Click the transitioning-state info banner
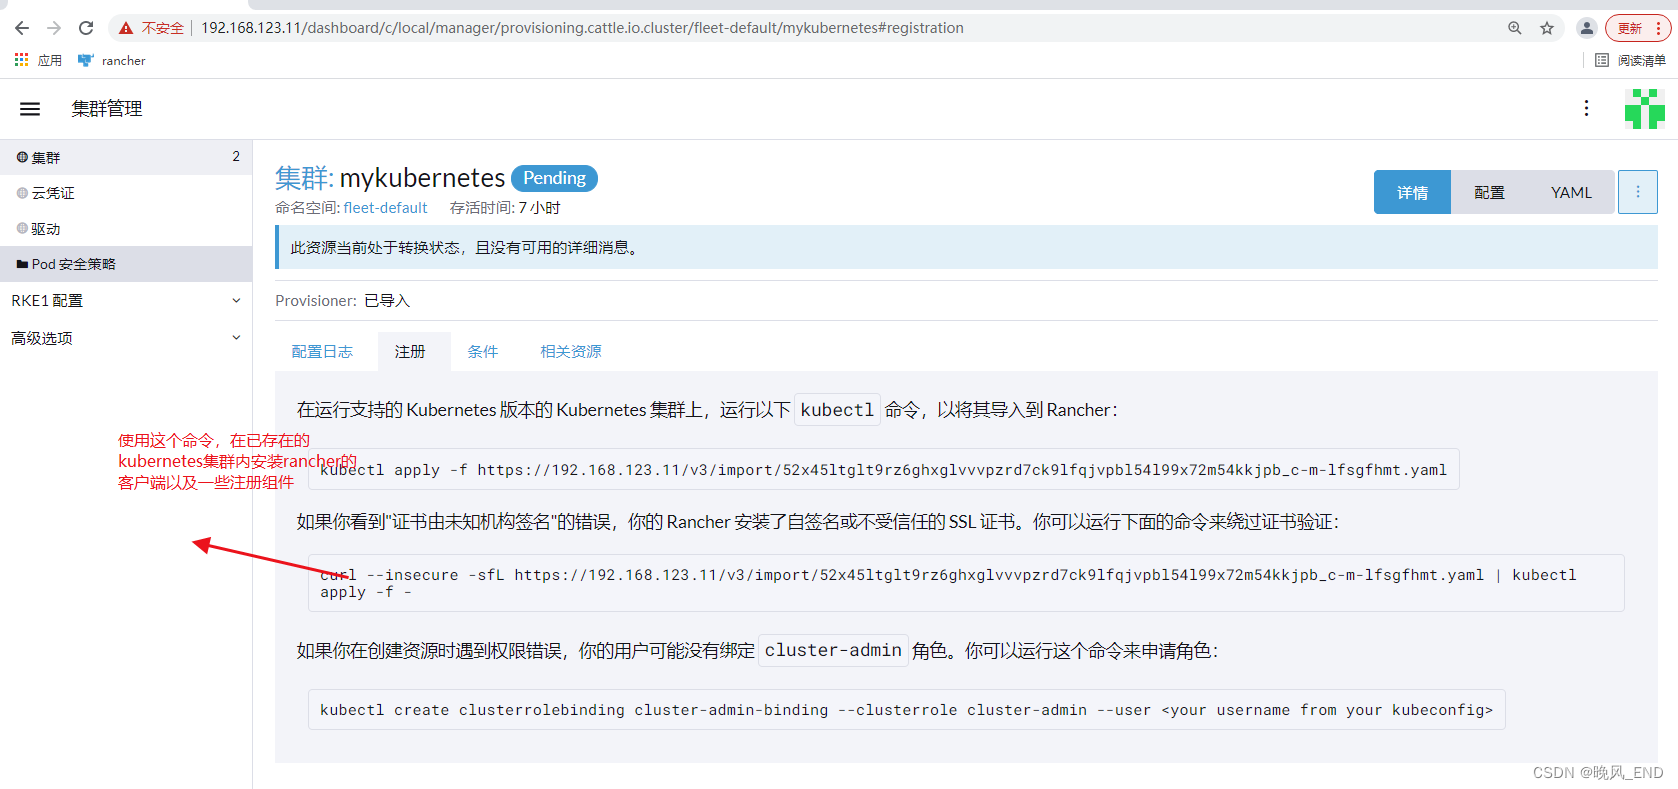The width and height of the screenshot is (1678, 789). click(x=966, y=247)
